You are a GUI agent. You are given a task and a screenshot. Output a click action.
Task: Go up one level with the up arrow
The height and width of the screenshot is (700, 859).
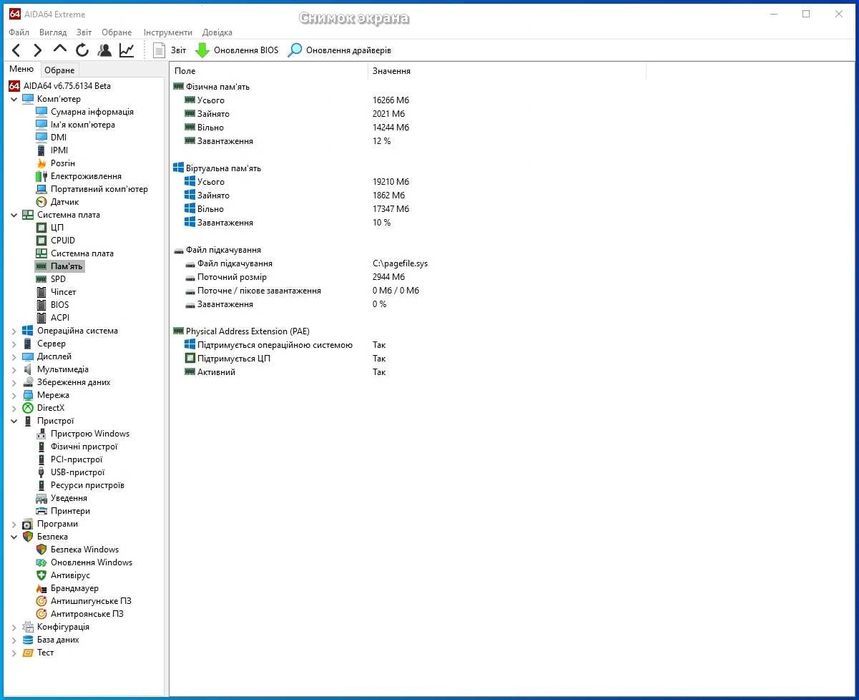point(60,49)
